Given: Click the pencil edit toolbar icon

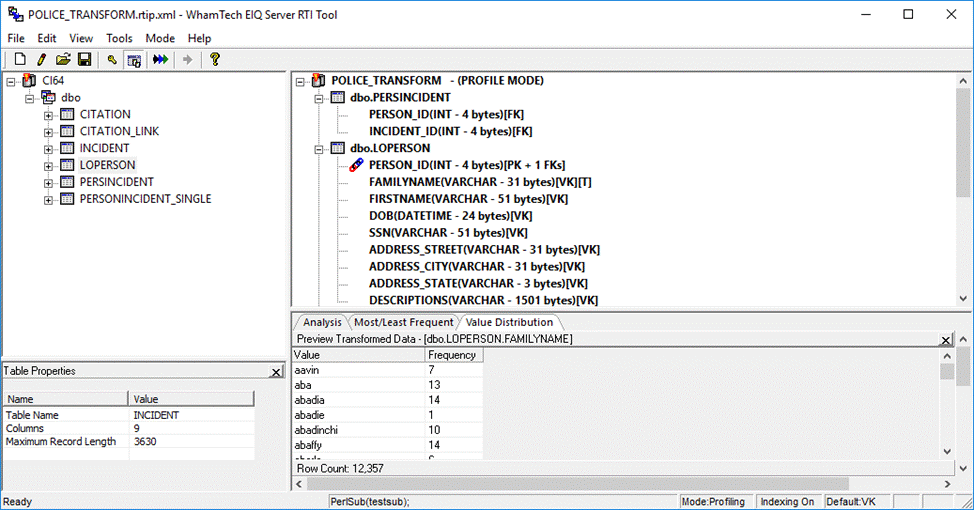Looking at the screenshot, I should tap(42, 60).
